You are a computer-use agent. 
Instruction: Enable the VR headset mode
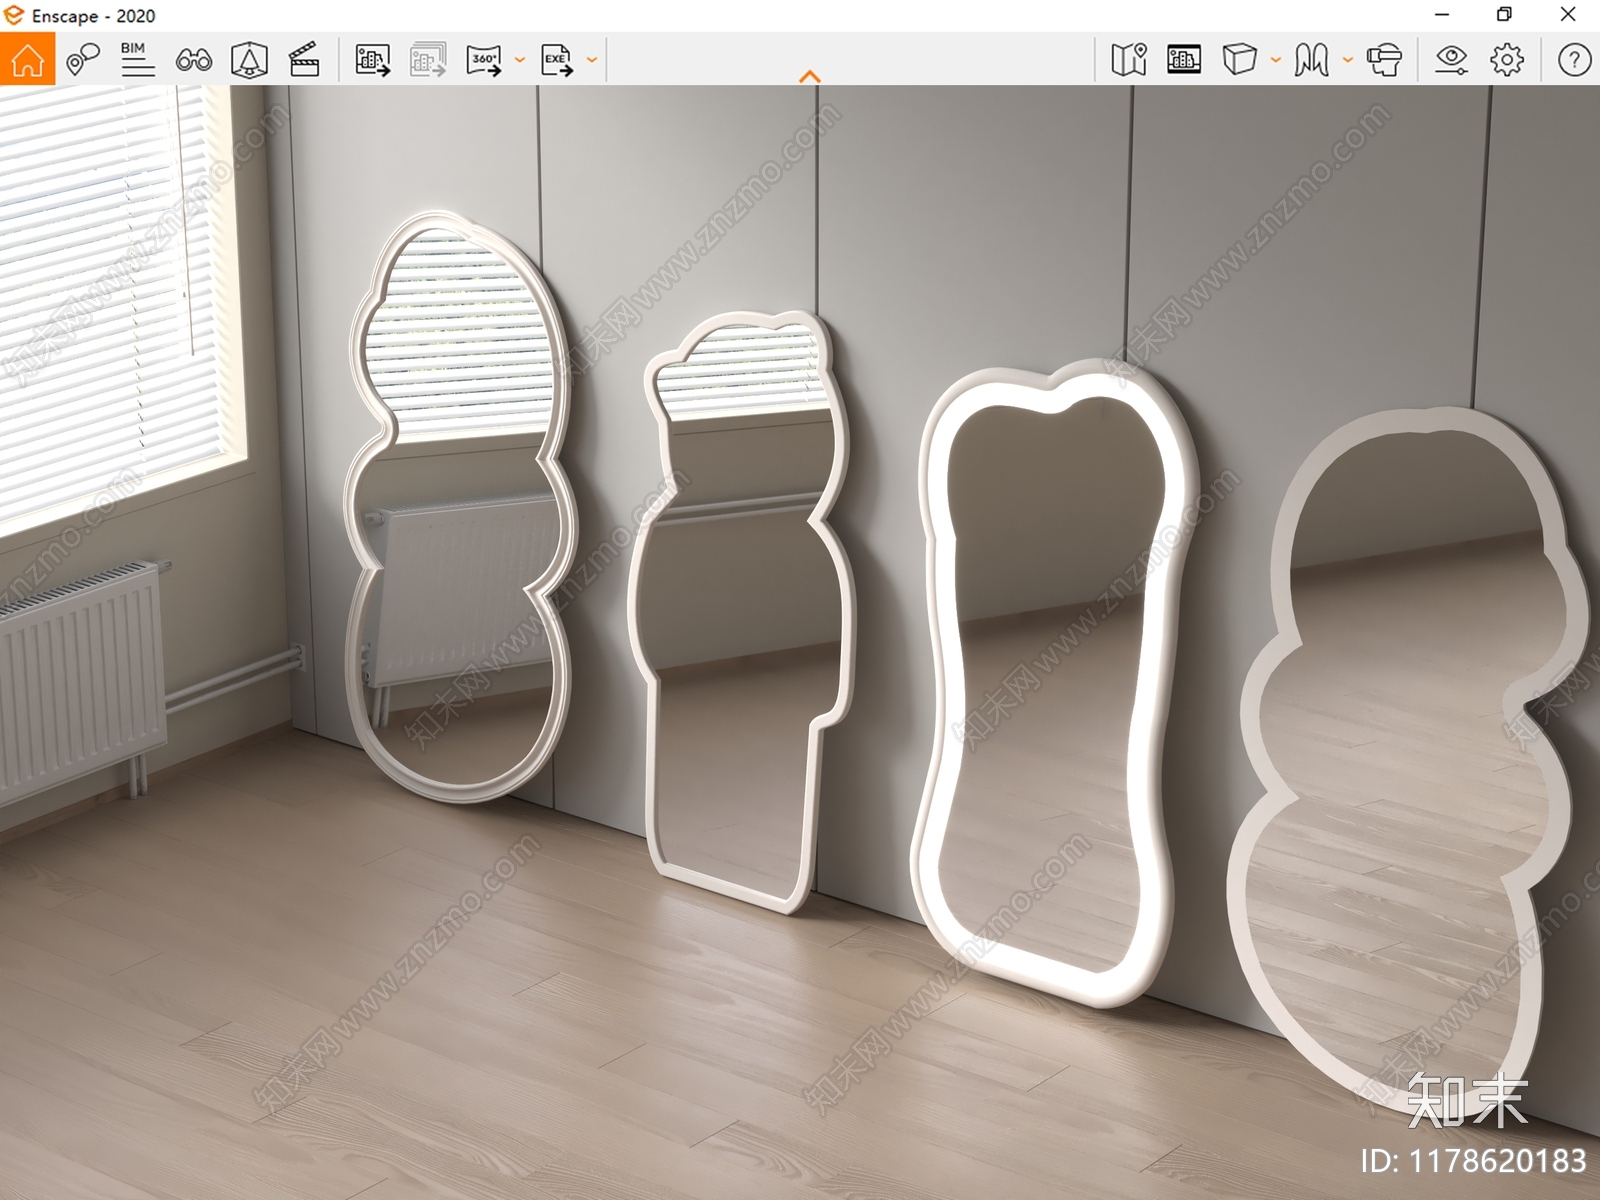coord(1384,60)
